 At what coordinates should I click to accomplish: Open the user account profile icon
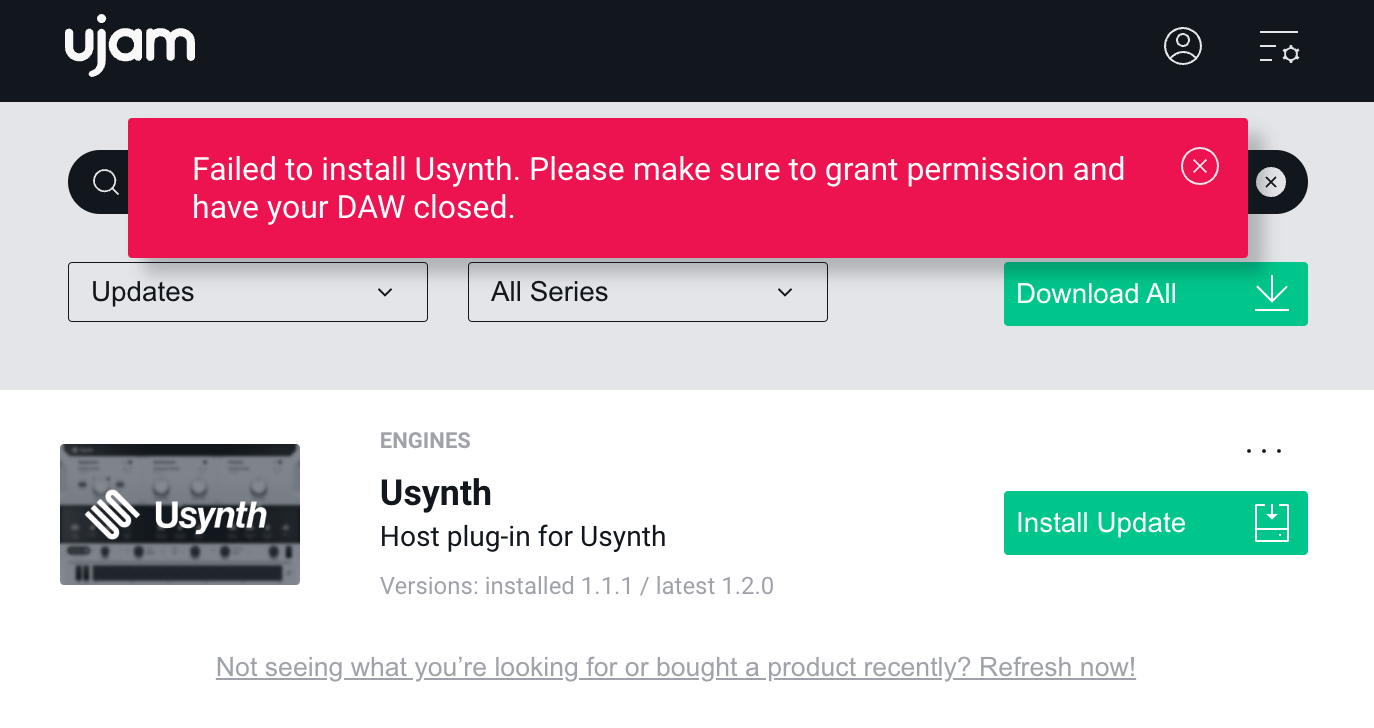pyautogui.click(x=1182, y=47)
